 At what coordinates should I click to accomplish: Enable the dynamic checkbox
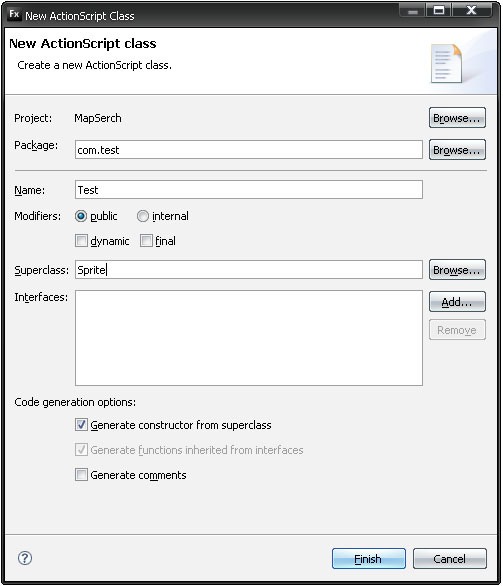coord(81,241)
